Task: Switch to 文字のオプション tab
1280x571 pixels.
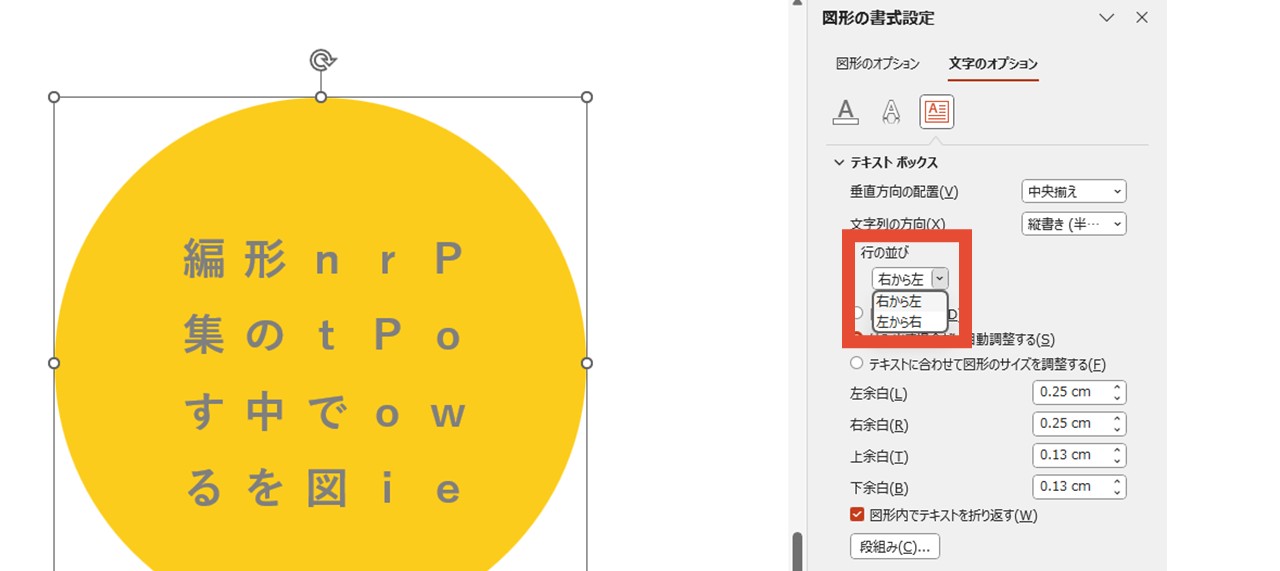Action: coord(993,64)
